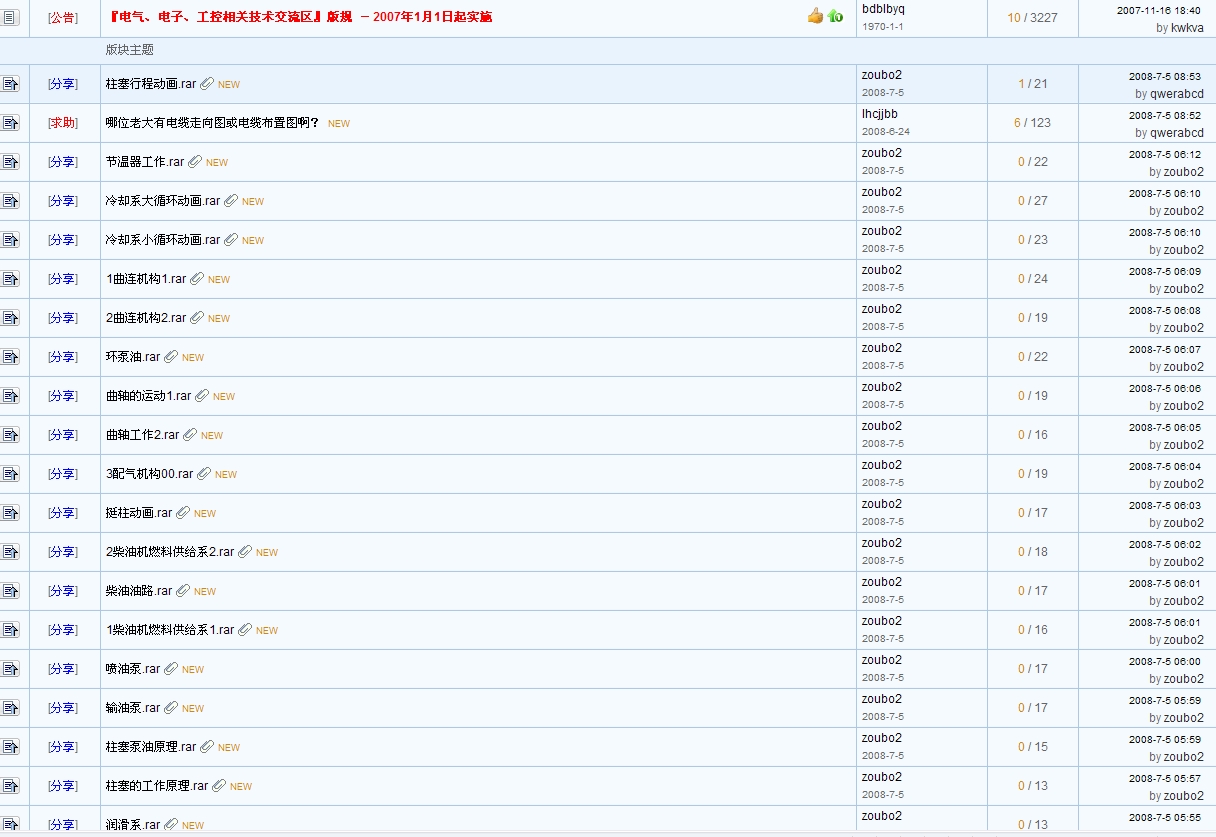Click the paperclip attachment icon after 节温器工作.rar

click(x=195, y=162)
